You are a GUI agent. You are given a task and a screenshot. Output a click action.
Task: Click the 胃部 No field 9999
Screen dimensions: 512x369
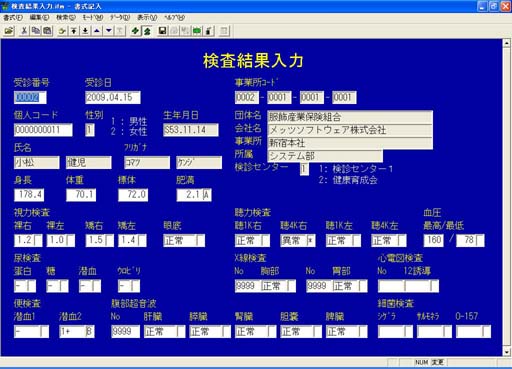coord(319,286)
